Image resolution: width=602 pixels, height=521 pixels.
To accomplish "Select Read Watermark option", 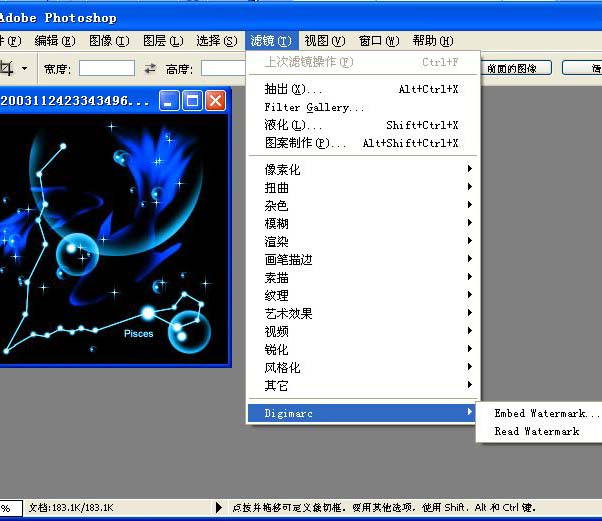I will coord(537,431).
